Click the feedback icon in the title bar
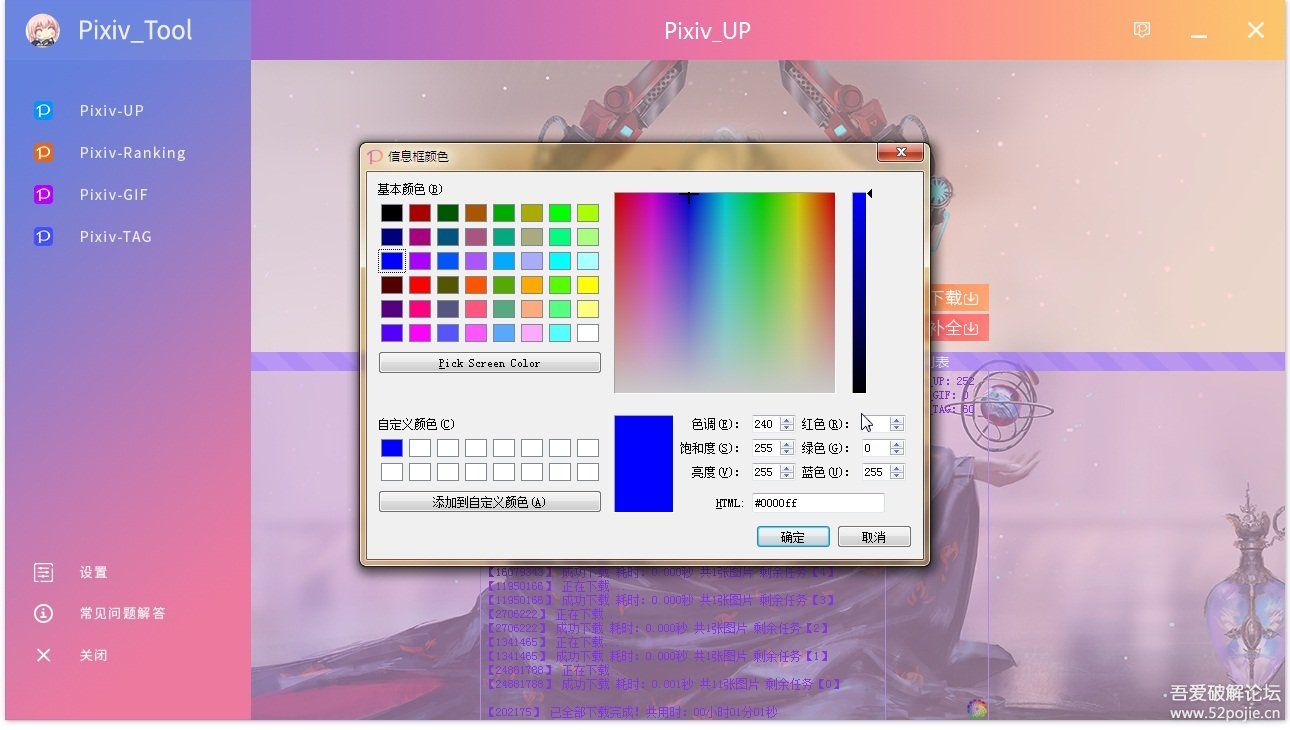 click(x=1142, y=30)
